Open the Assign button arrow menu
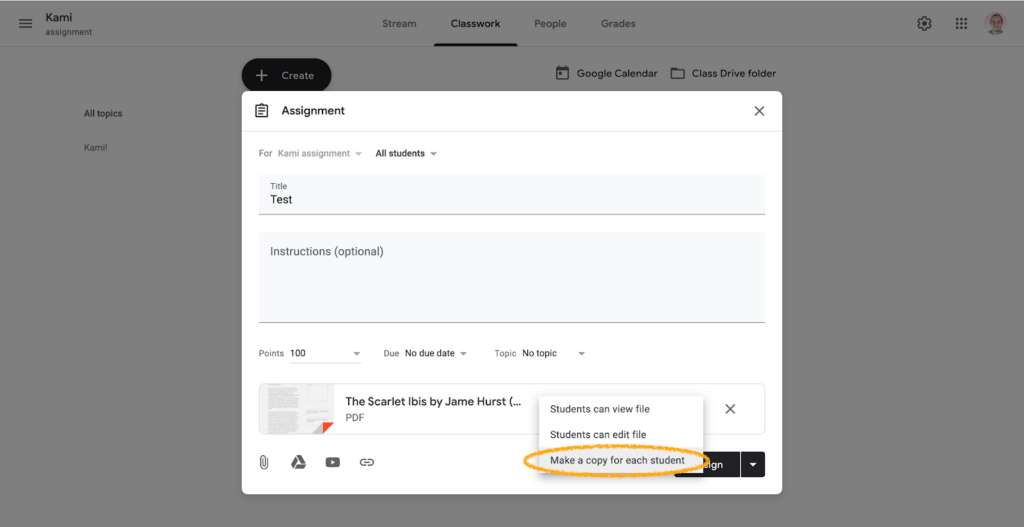Viewport: 1024px width, 527px height. tap(753, 465)
